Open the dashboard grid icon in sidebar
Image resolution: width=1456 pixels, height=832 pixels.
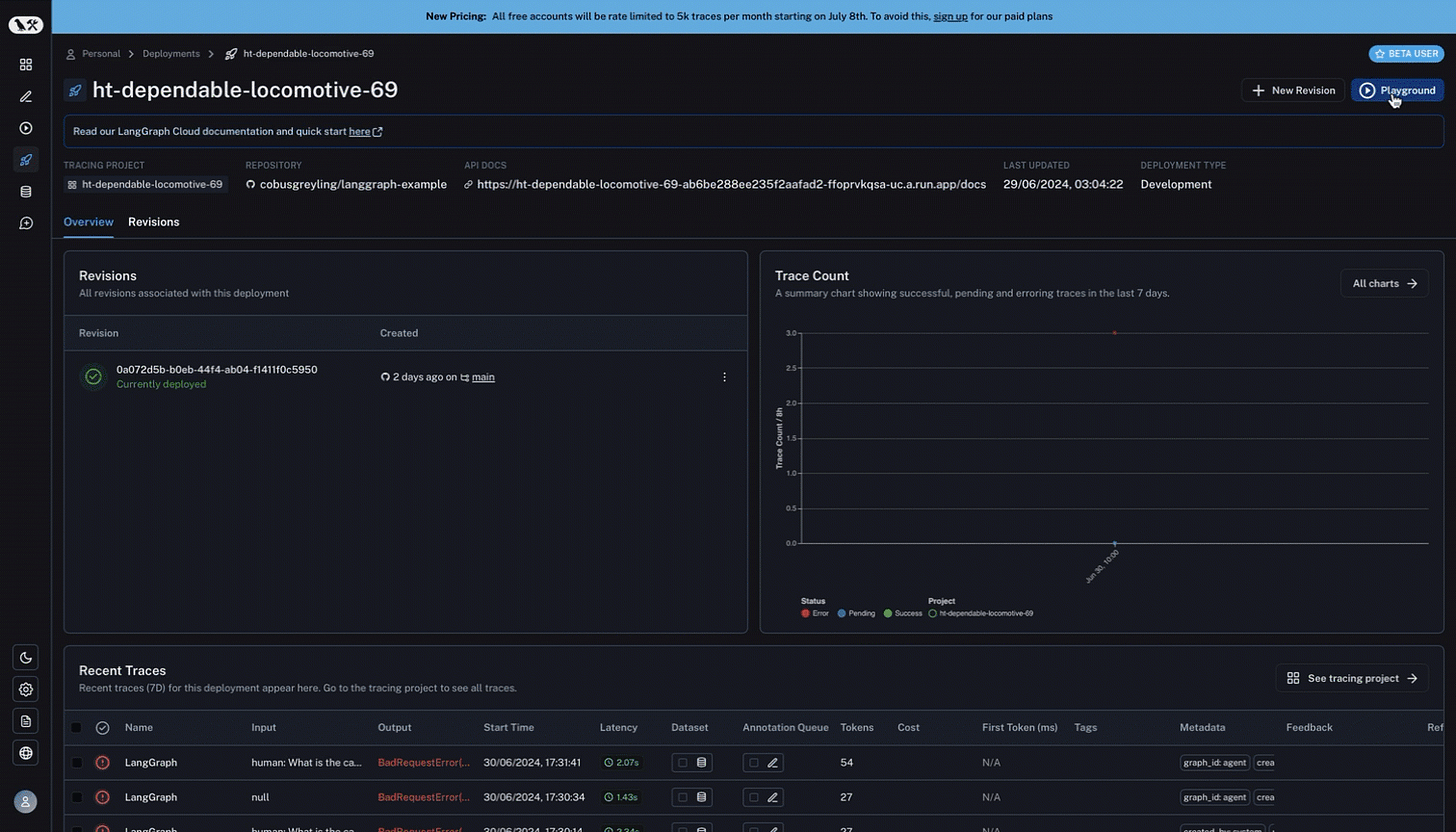(26, 65)
